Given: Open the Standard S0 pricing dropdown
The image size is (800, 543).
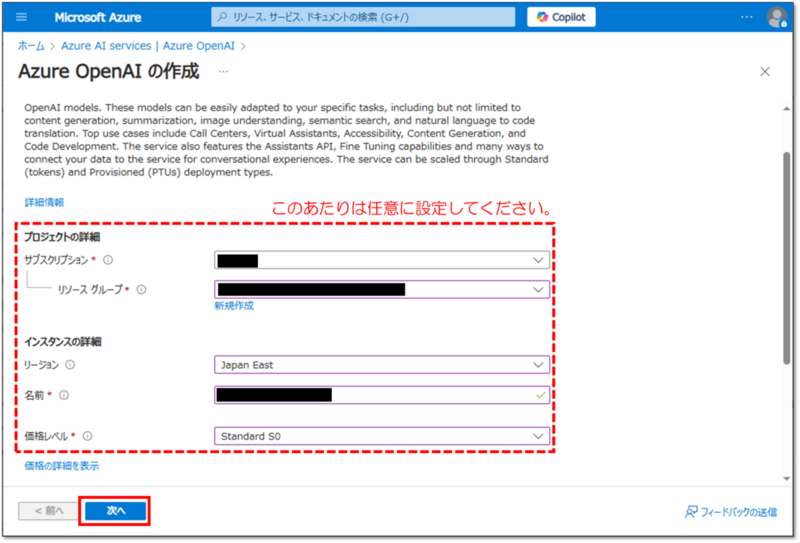Looking at the screenshot, I should pos(382,436).
